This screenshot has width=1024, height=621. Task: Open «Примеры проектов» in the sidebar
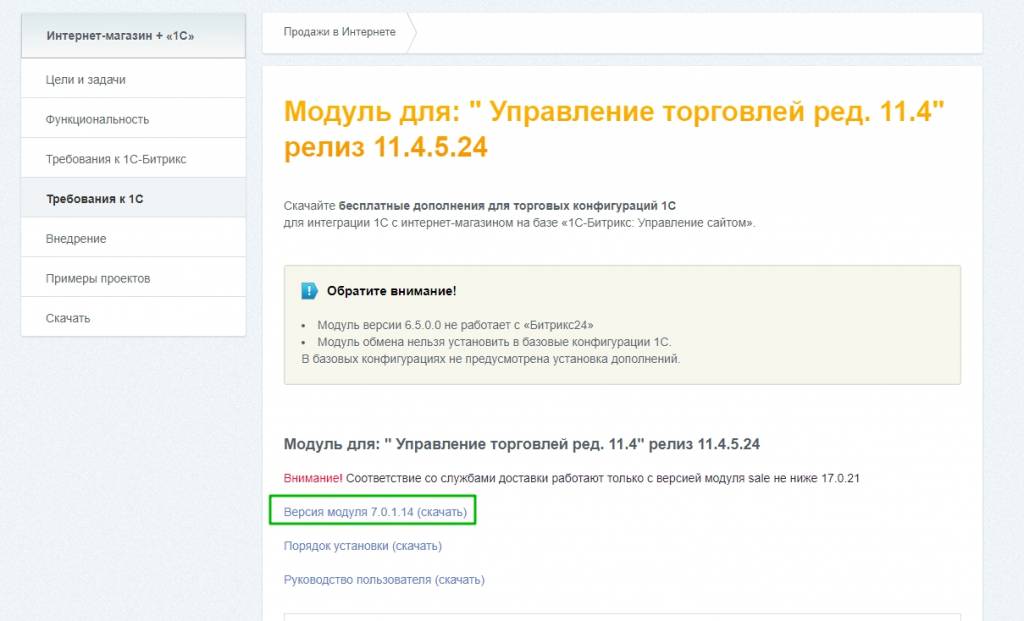[133, 279]
